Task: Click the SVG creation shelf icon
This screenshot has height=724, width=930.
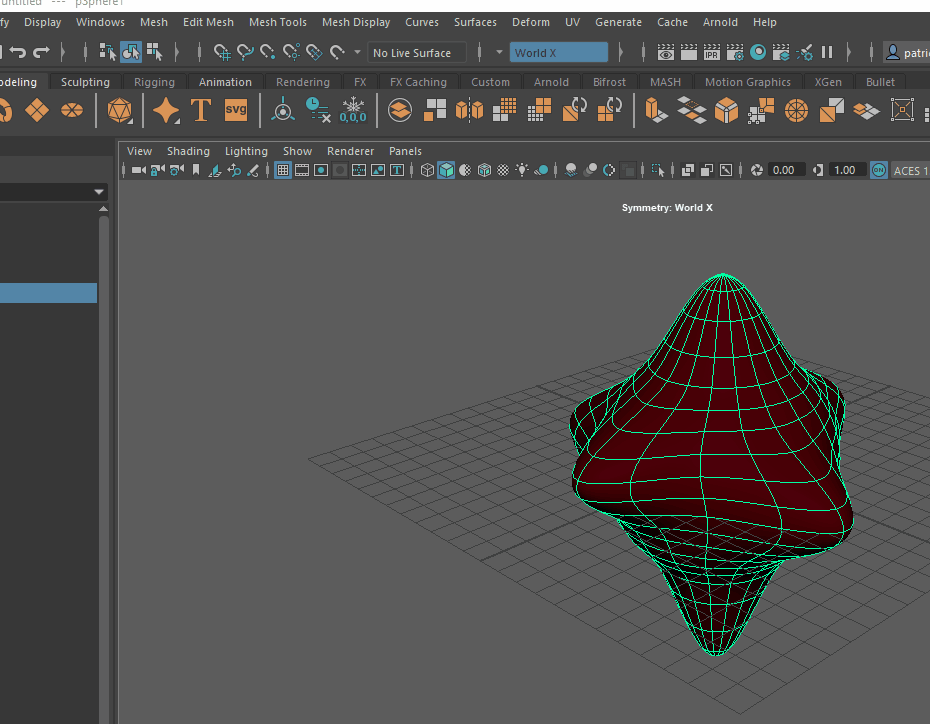Action: coord(235,111)
